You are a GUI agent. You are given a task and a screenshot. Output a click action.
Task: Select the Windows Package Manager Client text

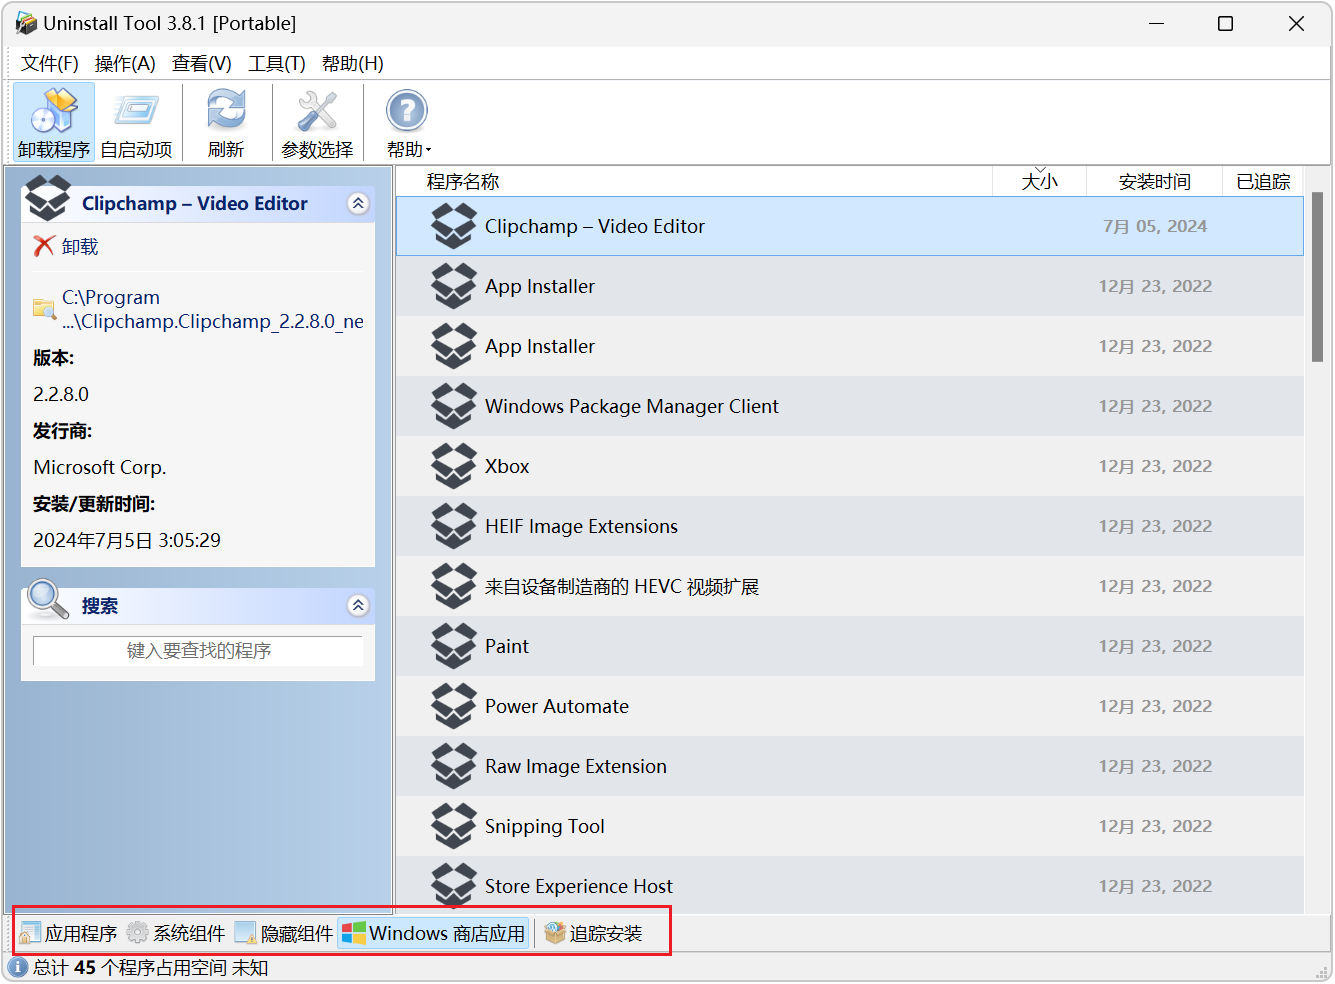[x=632, y=407]
